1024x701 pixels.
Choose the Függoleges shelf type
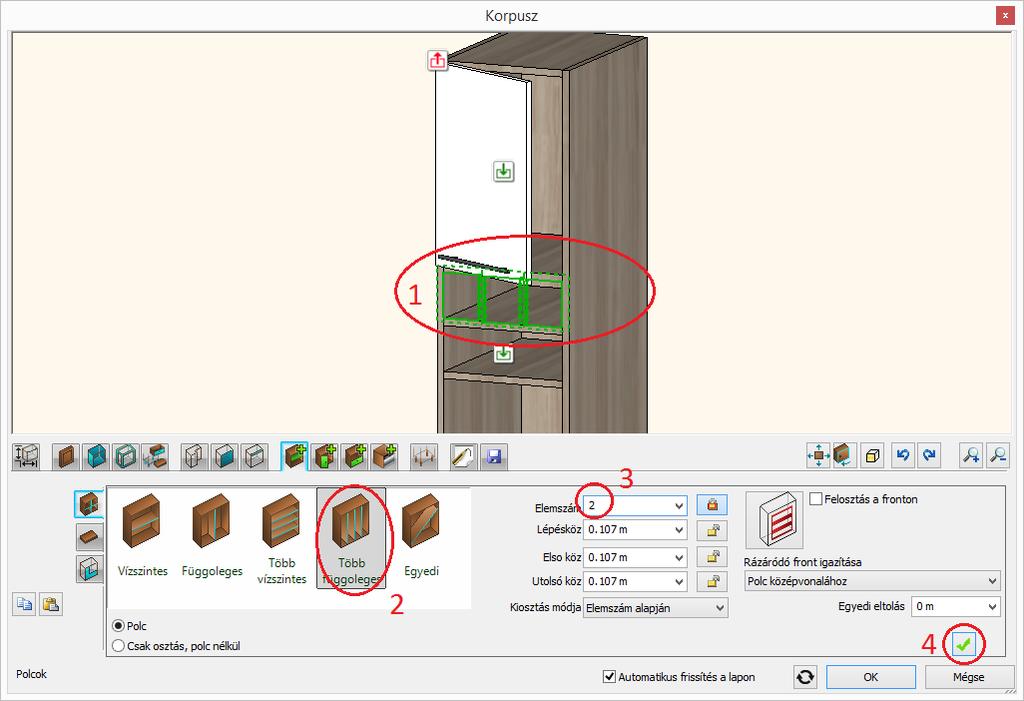212,538
